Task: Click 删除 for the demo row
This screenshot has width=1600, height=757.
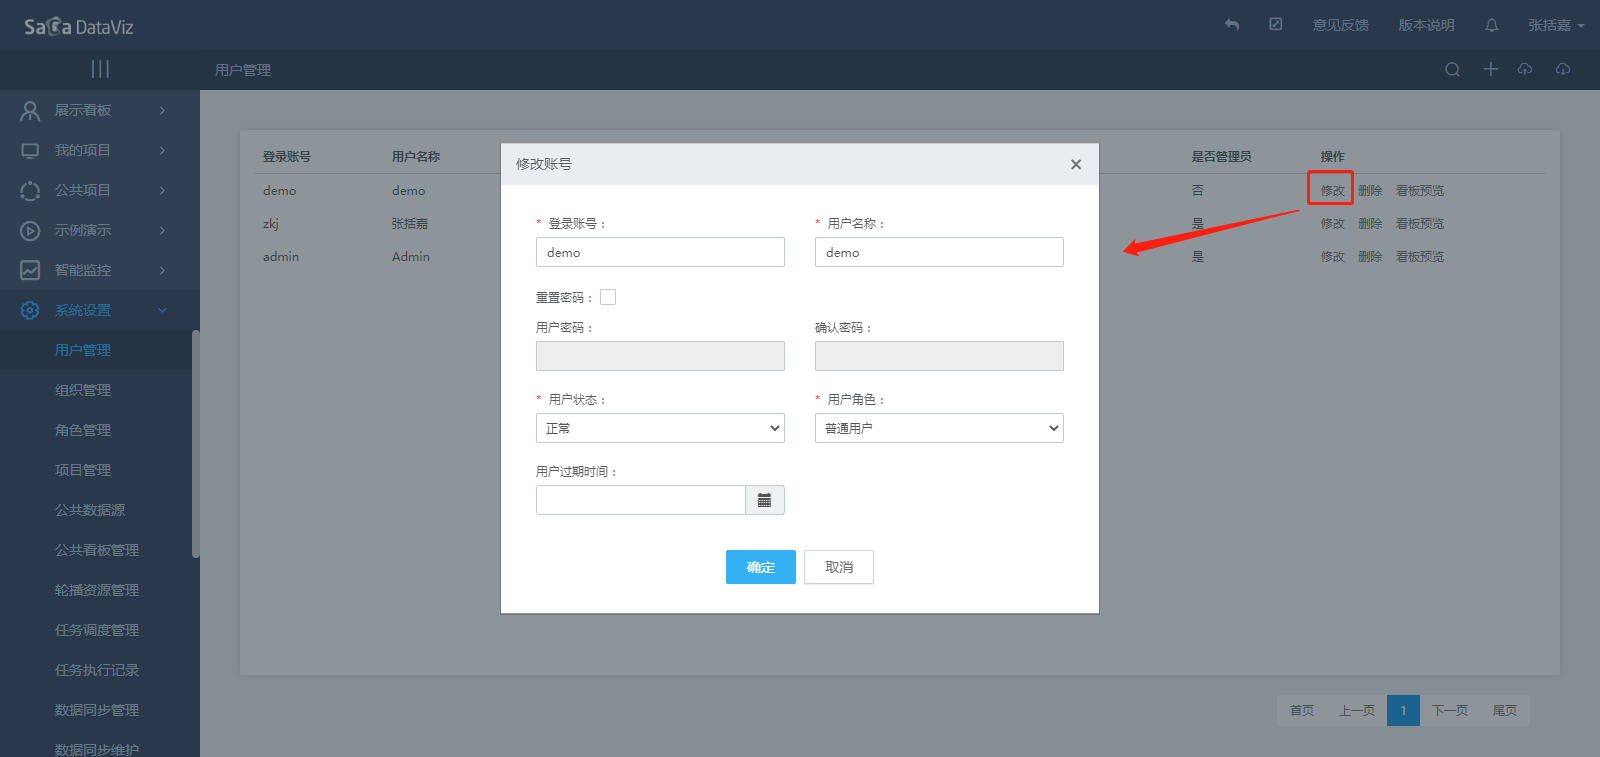Action: (x=1370, y=190)
